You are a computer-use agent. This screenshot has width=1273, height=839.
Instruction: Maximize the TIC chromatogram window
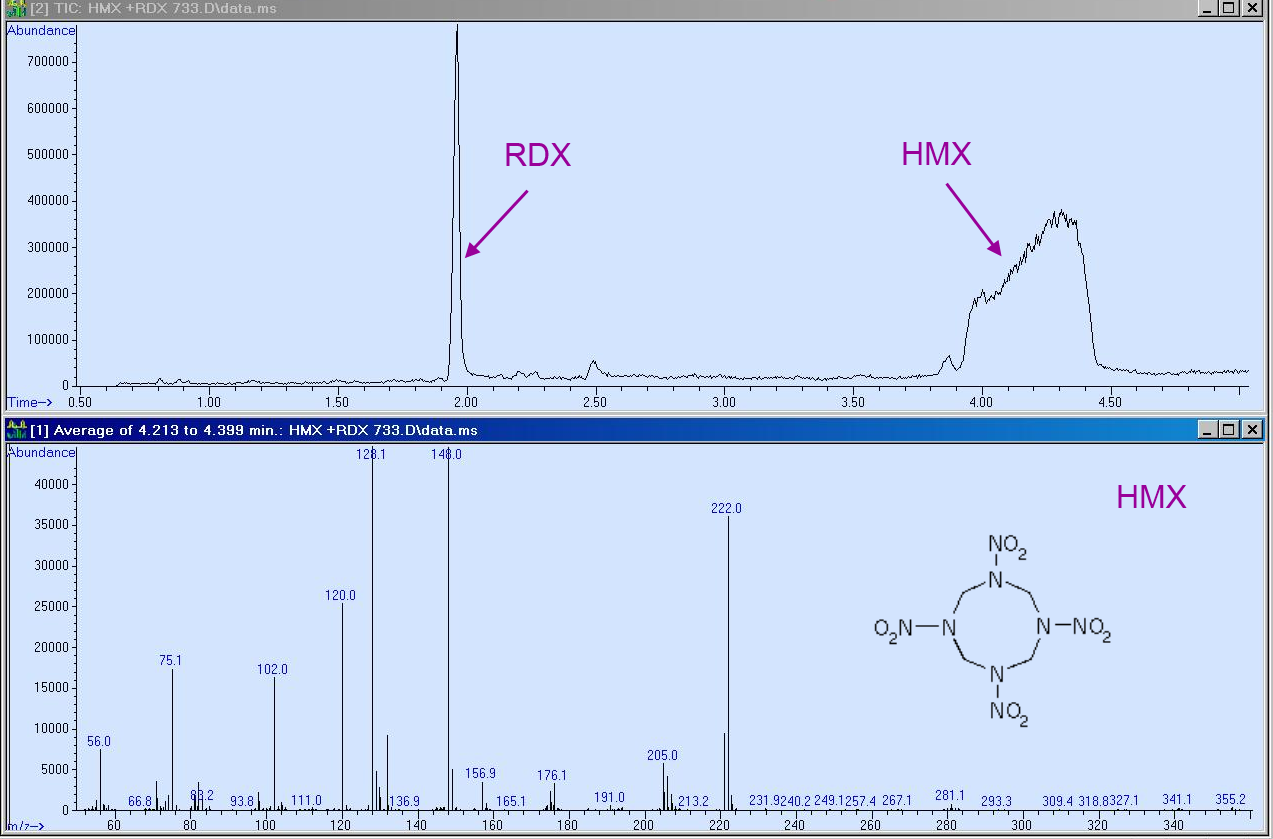(x=1229, y=8)
